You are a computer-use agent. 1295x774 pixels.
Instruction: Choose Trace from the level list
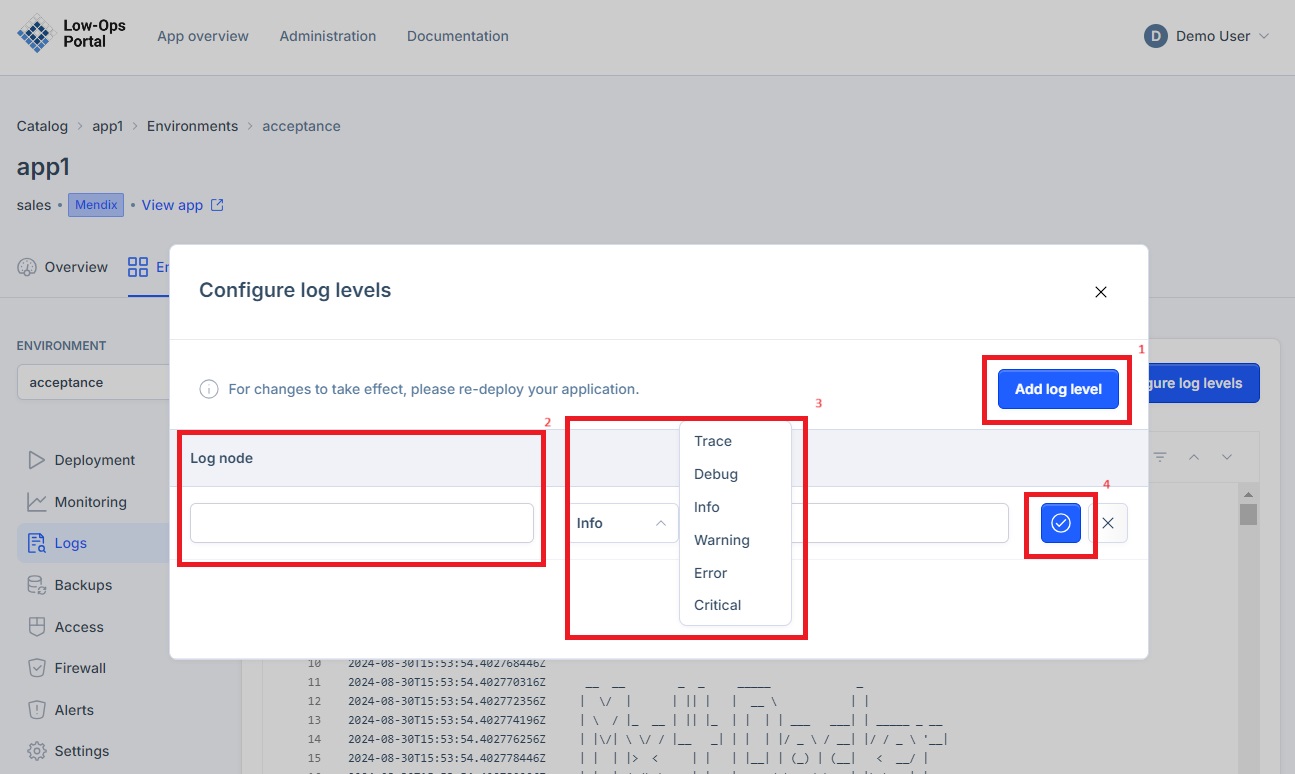click(713, 441)
